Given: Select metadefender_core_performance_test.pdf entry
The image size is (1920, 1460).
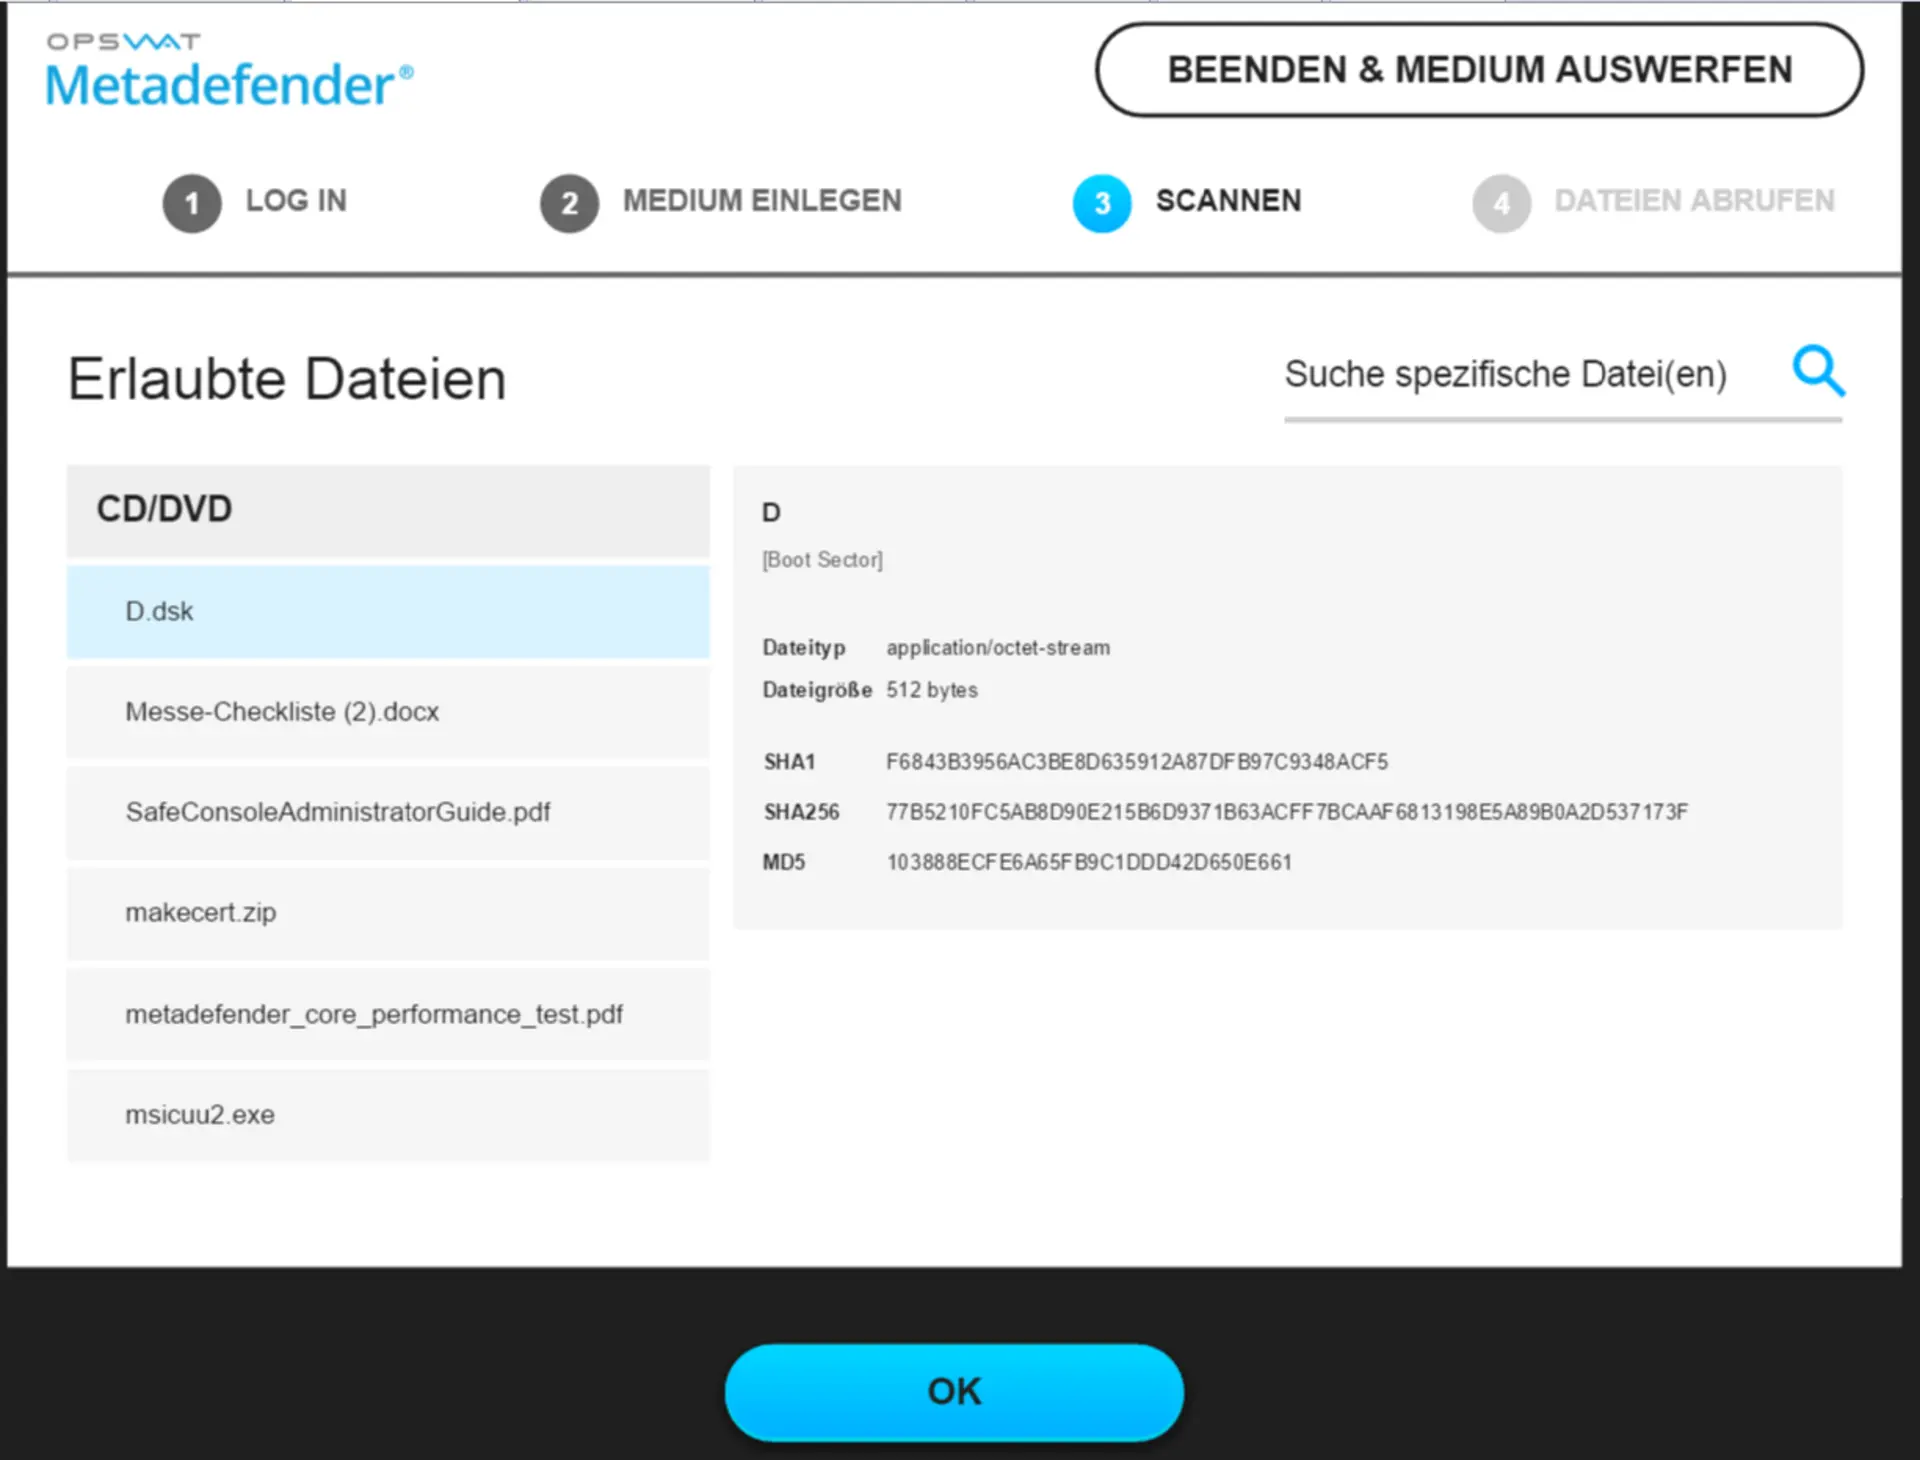Looking at the screenshot, I should 388,1014.
